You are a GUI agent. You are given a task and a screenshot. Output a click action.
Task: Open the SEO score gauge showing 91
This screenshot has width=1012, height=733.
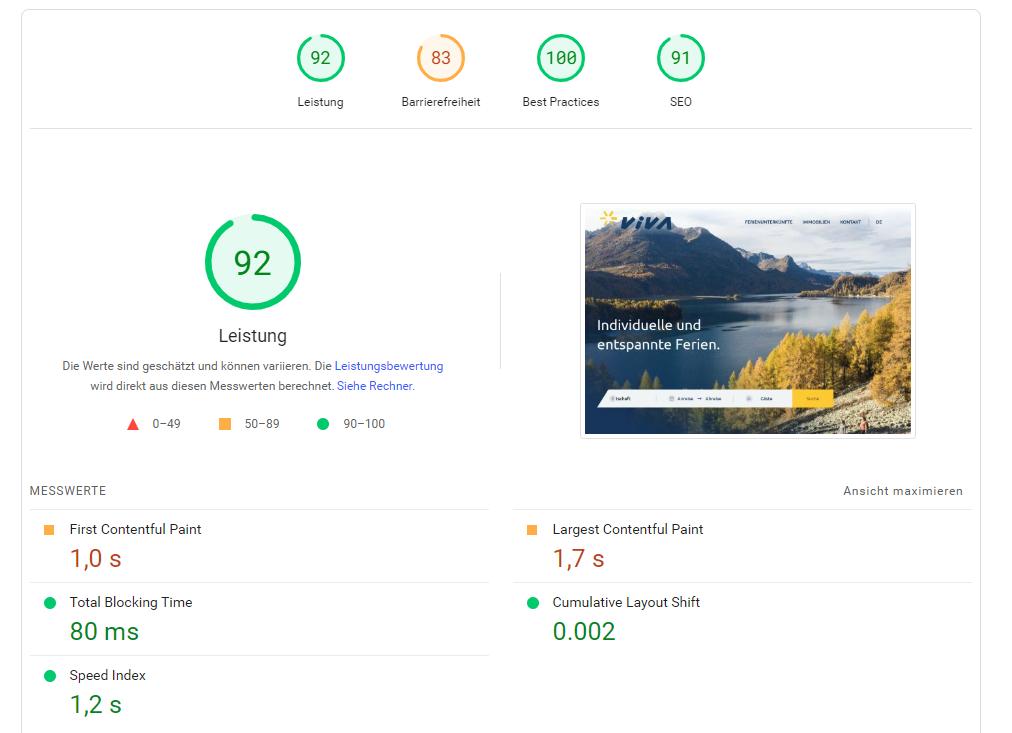(x=680, y=58)
